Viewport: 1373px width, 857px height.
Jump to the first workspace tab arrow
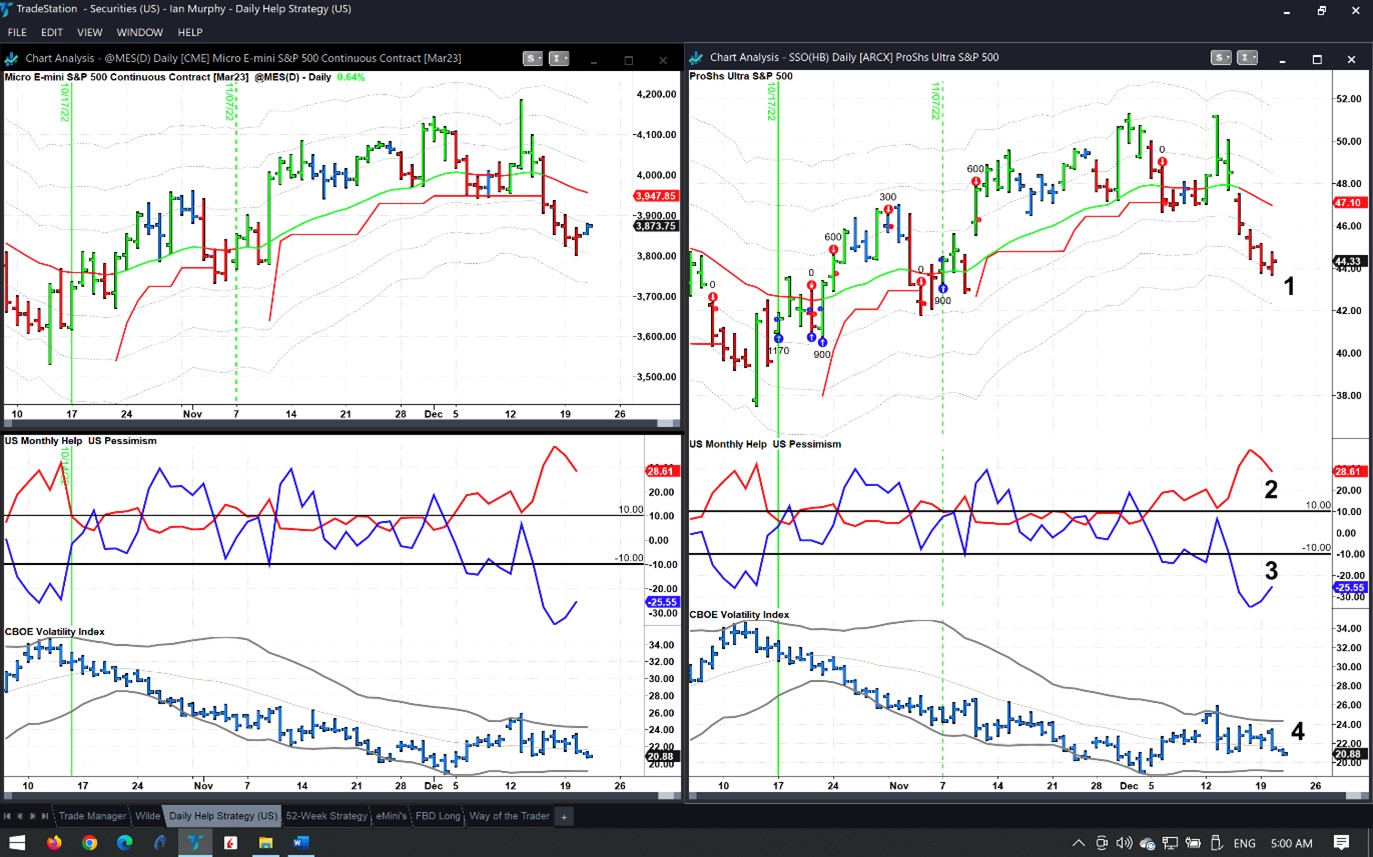pos(8,816)
